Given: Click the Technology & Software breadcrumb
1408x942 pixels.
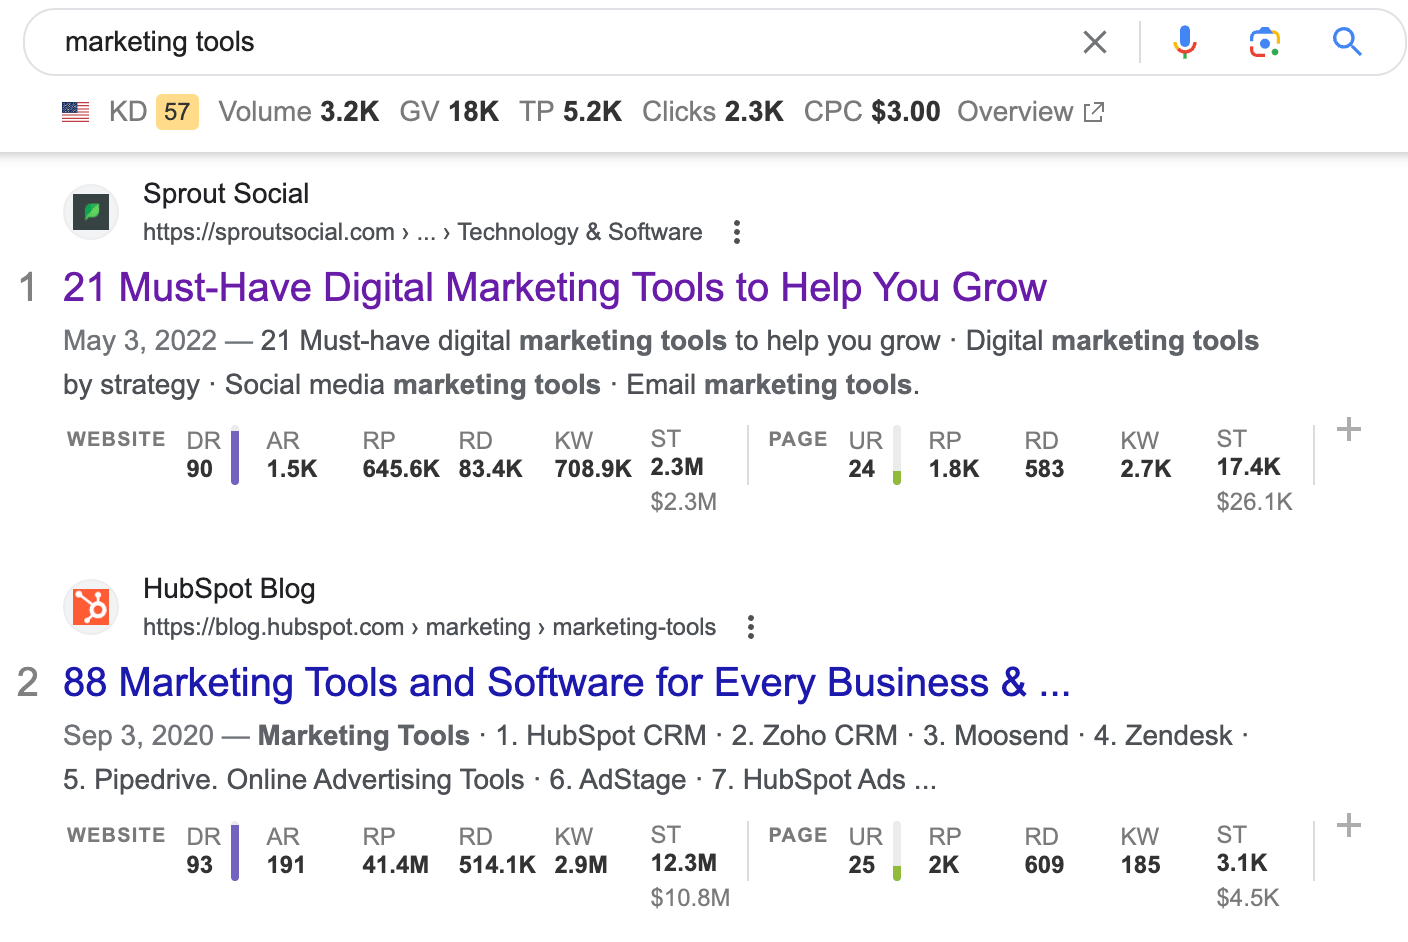Looking at the screenshot, I should [580, 231].
